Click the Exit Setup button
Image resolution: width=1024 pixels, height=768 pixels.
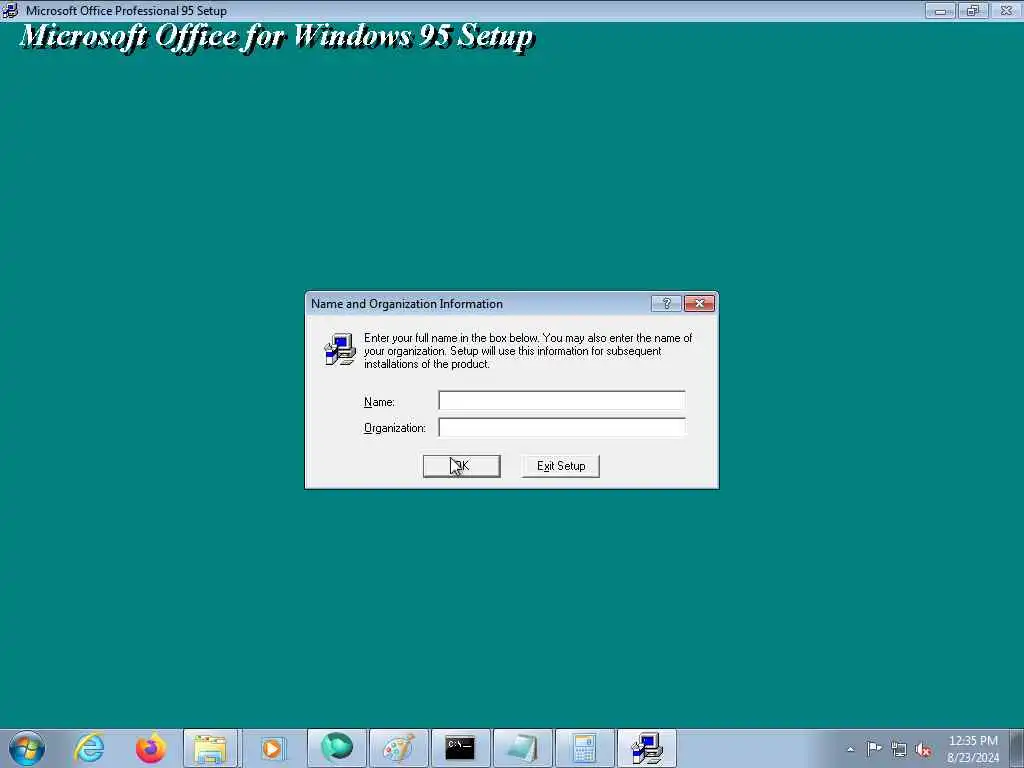[x=561, y=466]
